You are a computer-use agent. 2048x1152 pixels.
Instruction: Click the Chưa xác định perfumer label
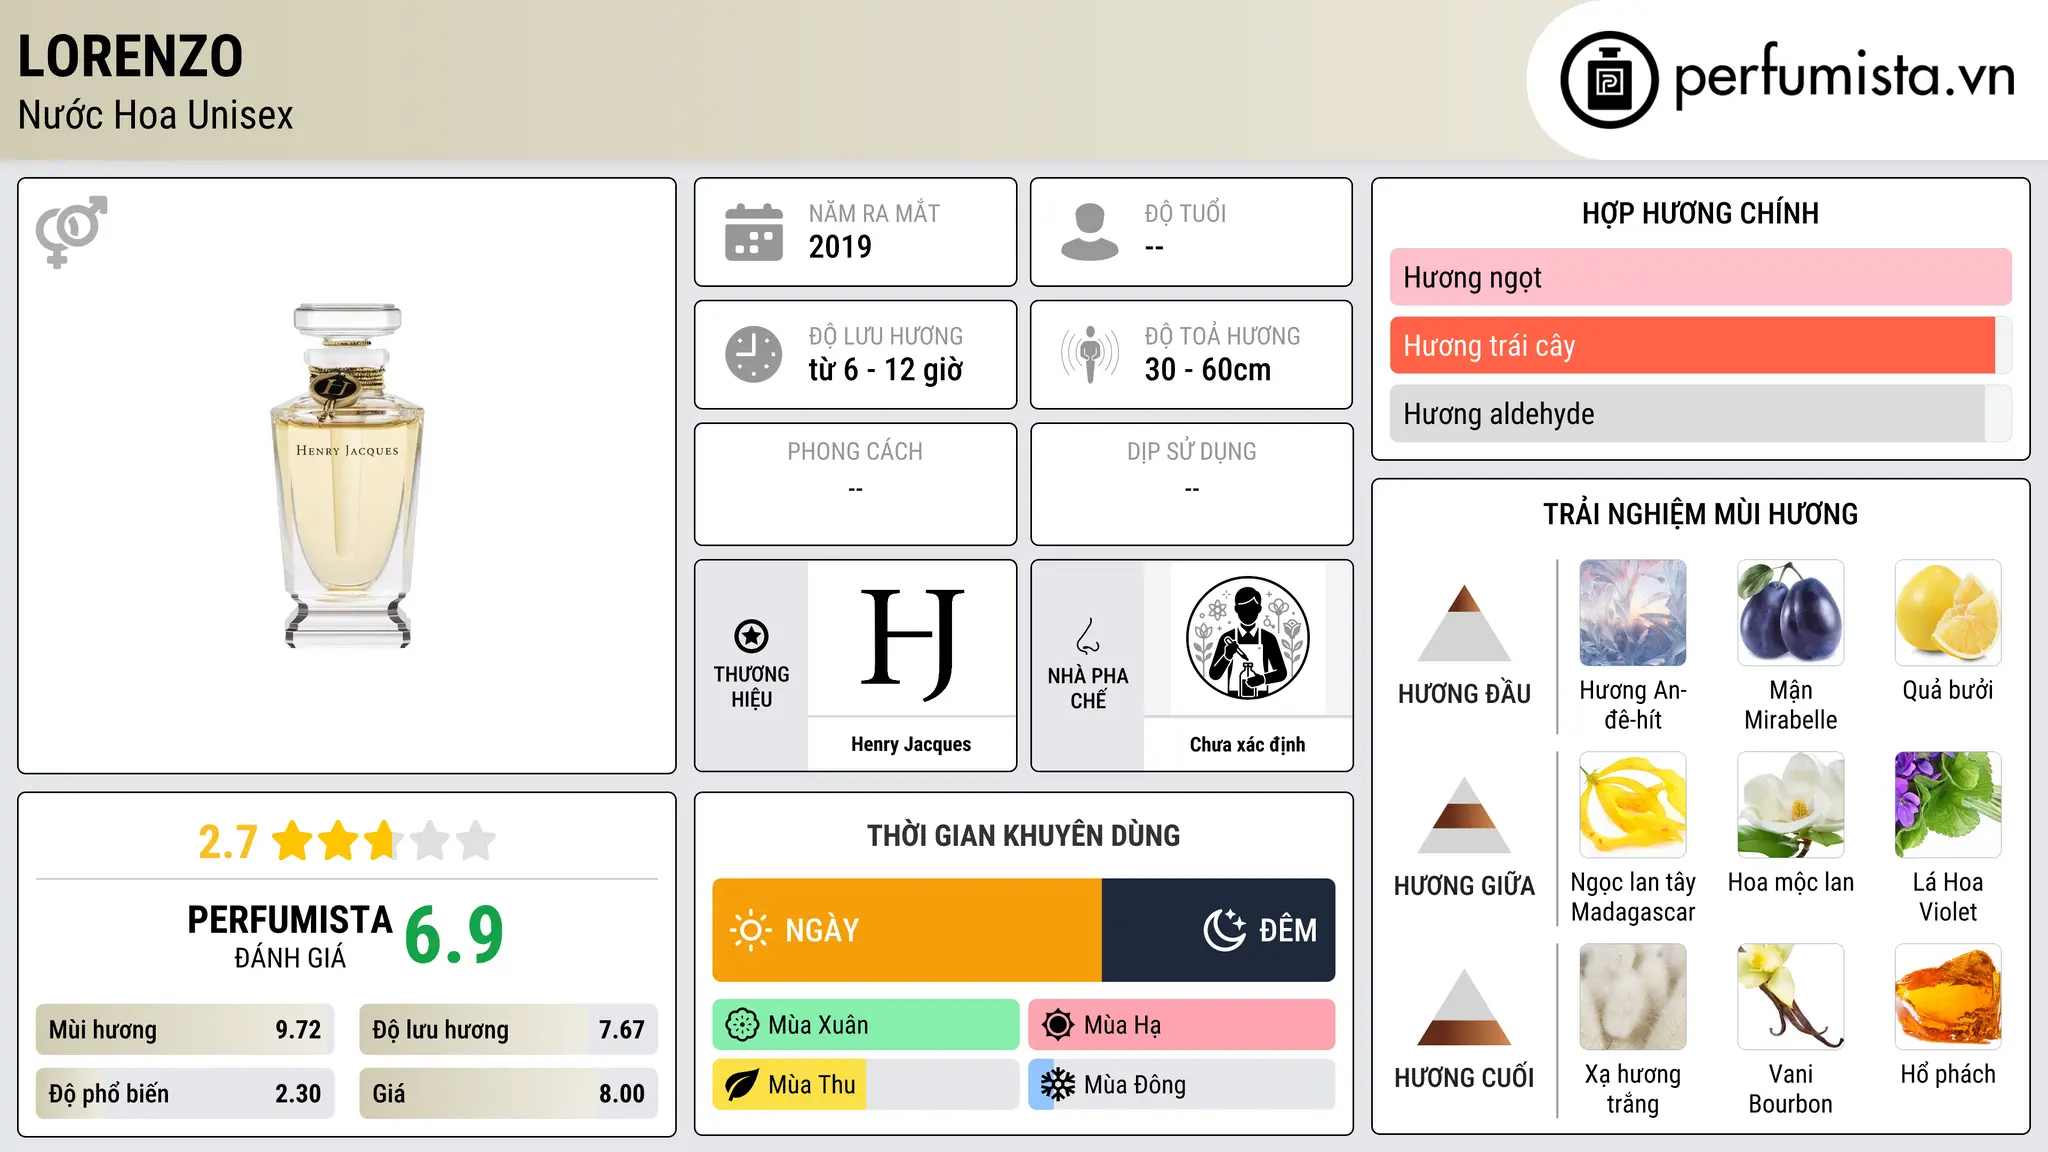tap(1247, 744)
